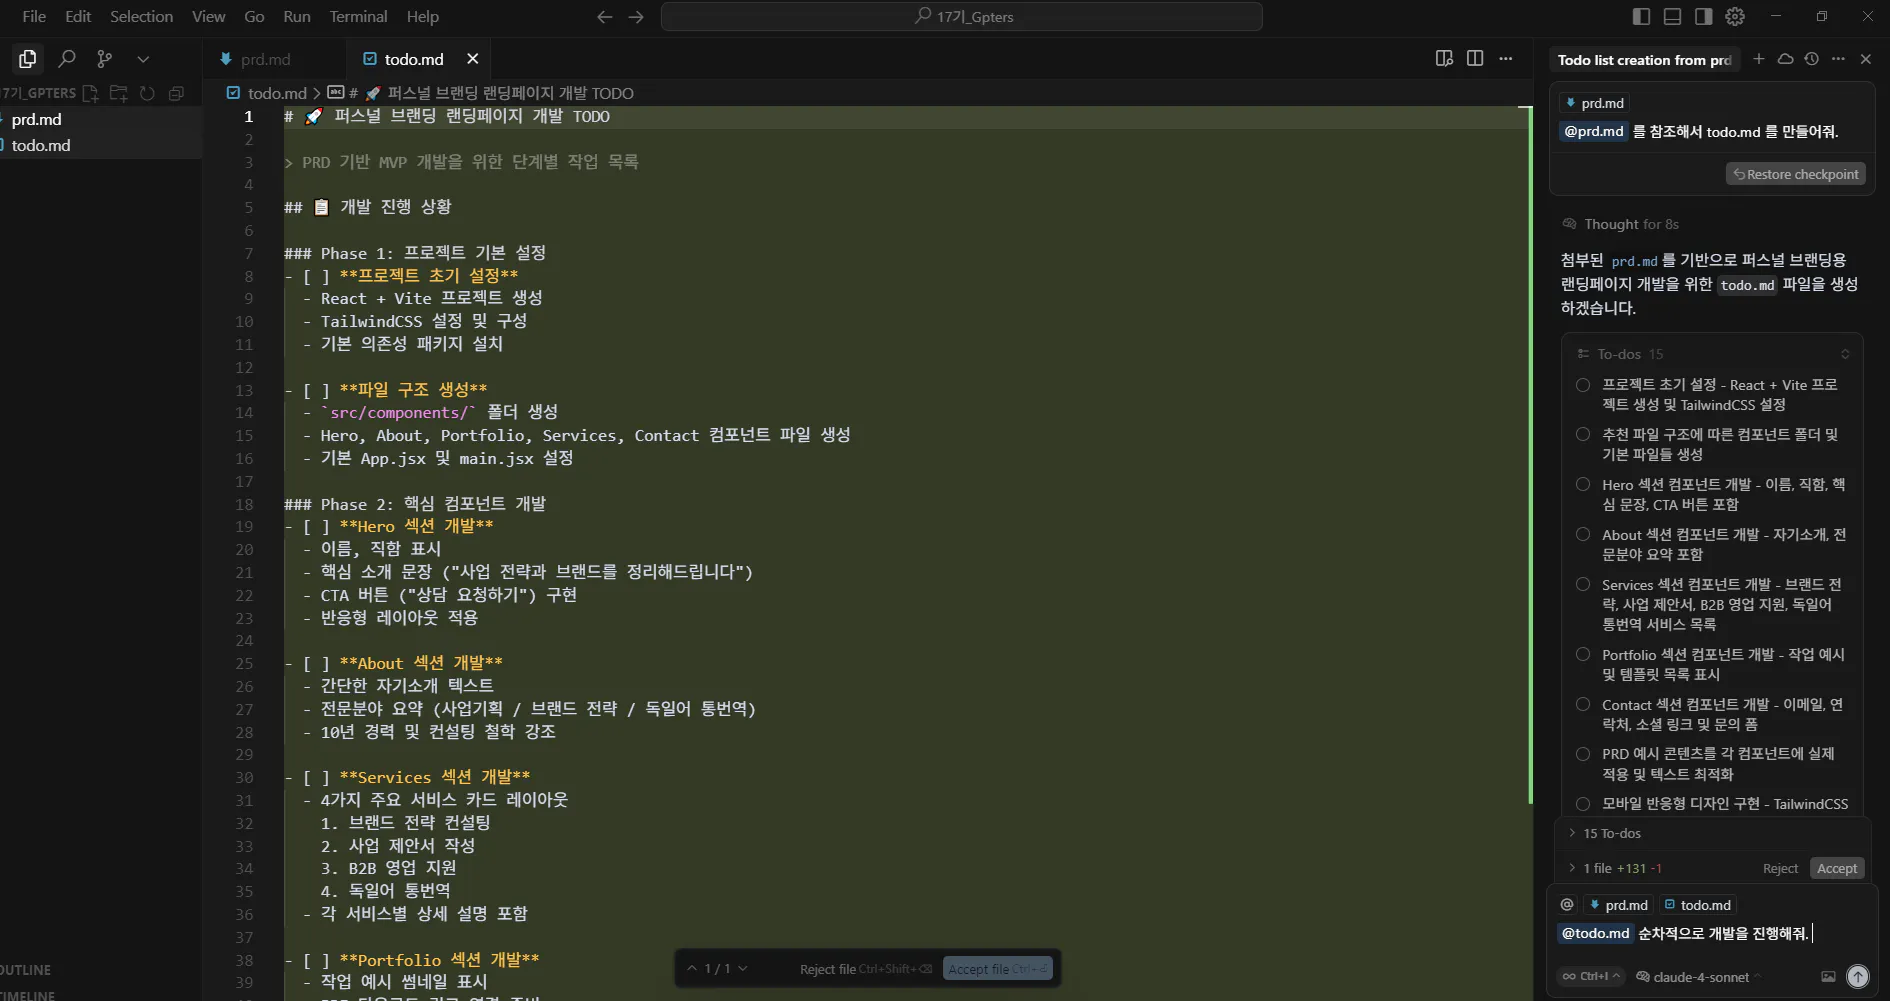
Task: Open the 'Todo list creation from prd' chat tab
Action: [x=1644, y=60]
